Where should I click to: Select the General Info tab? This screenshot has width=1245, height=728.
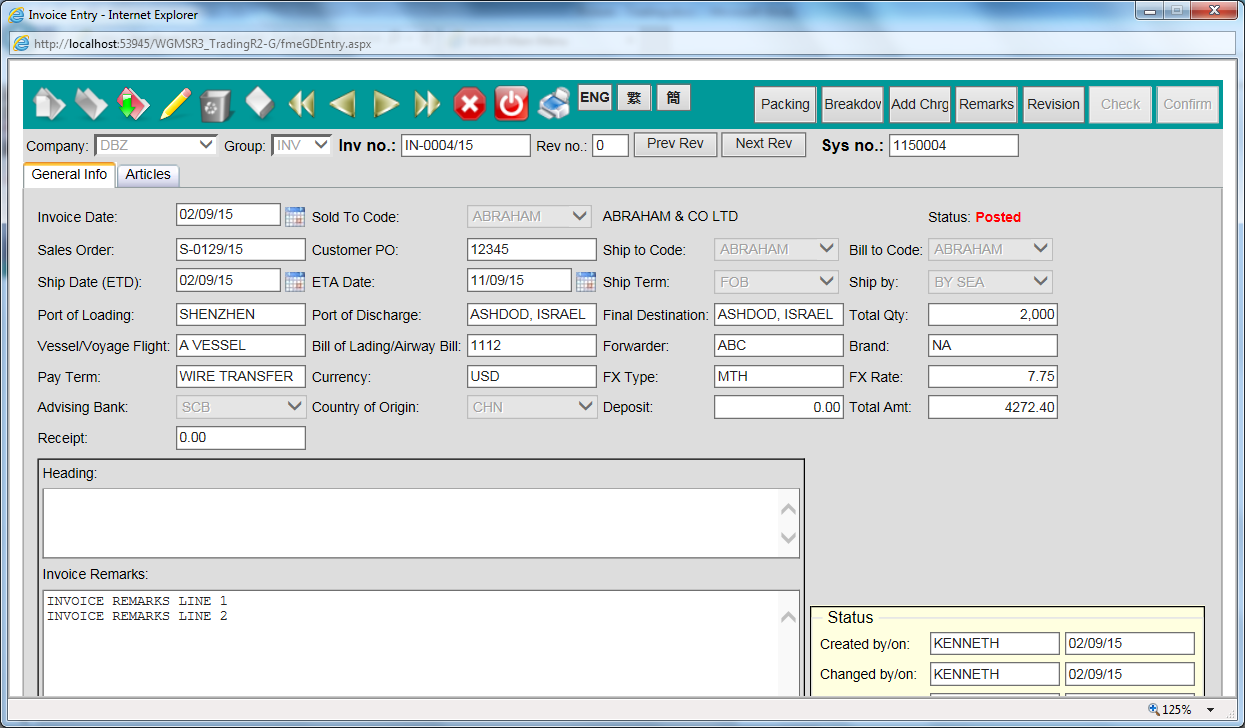coord(69,175)
